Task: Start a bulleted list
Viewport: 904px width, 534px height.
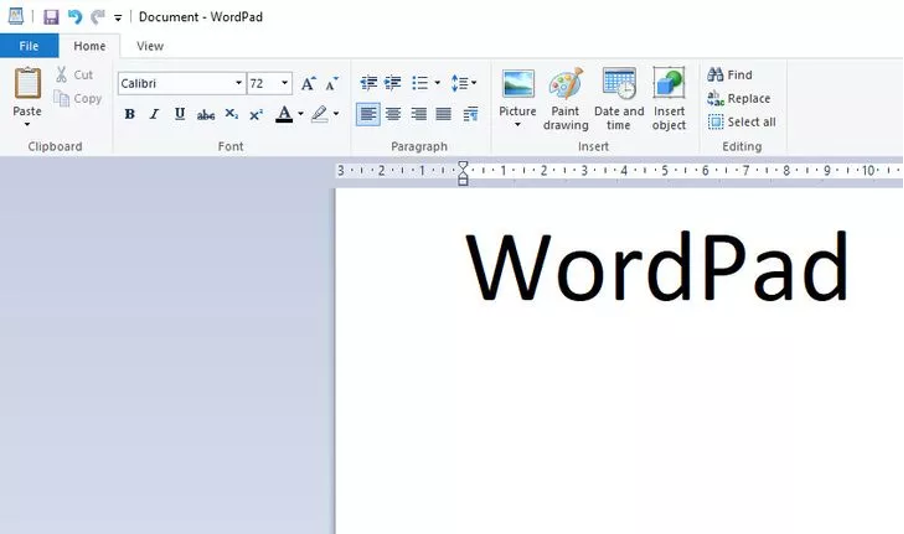Action: pos(420,83)
